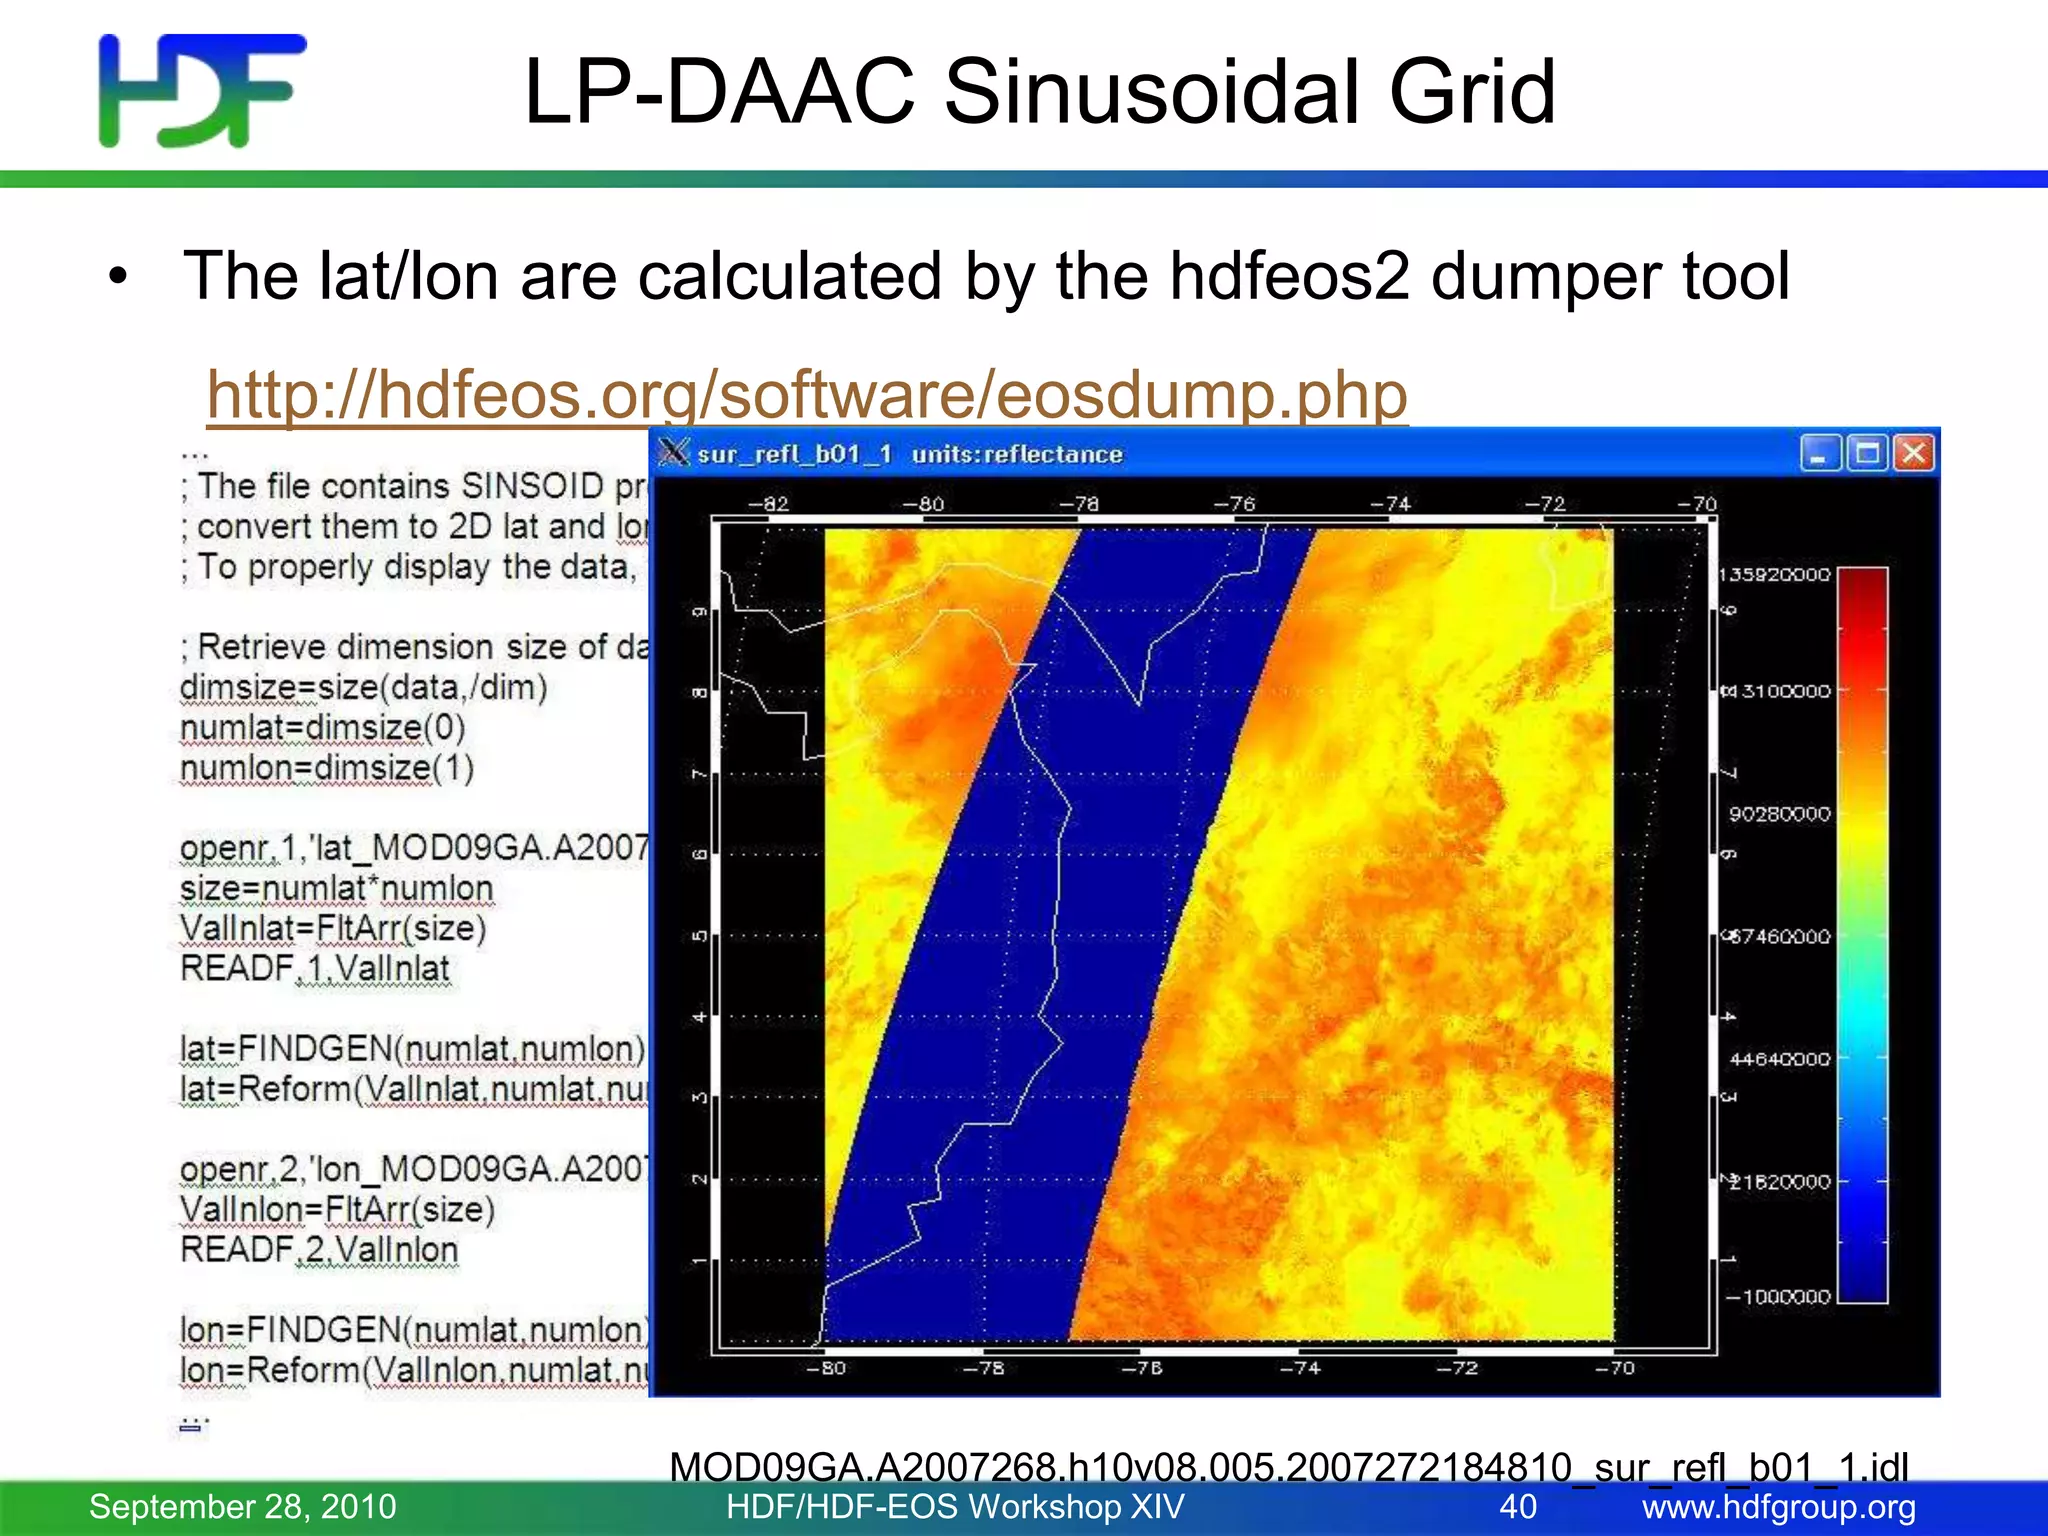Minimize the sur_refl_b01_1 window
The height and width of the screenshot is (1536, 2048).
[1819, 453]
